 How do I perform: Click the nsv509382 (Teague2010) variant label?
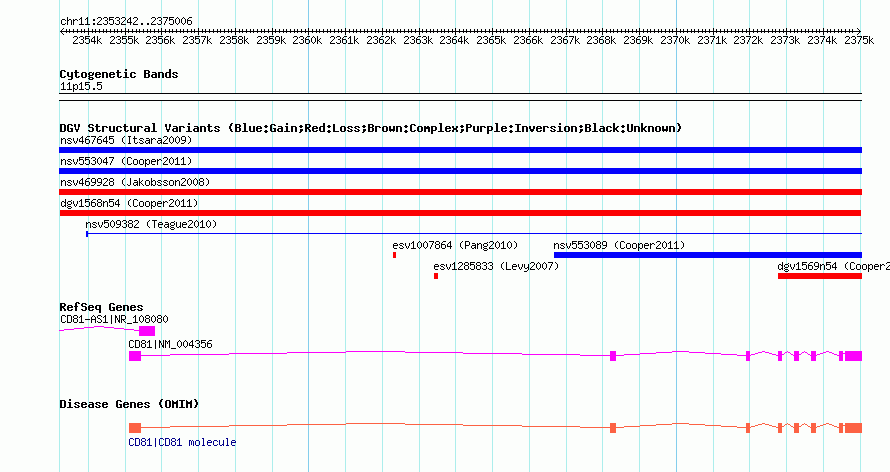pyautogui.click(x=151, y=224)
